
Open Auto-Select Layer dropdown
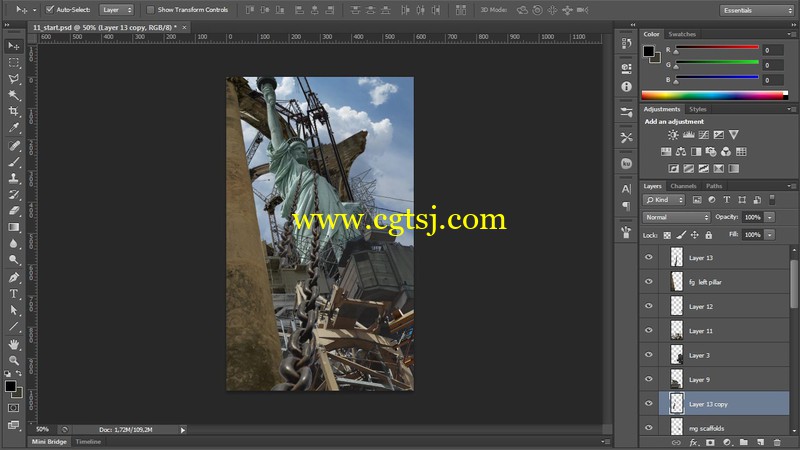(116, 10)
